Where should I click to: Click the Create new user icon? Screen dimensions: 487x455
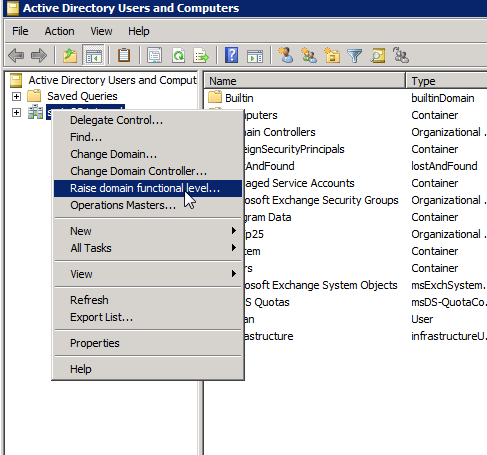pos(285,55)
